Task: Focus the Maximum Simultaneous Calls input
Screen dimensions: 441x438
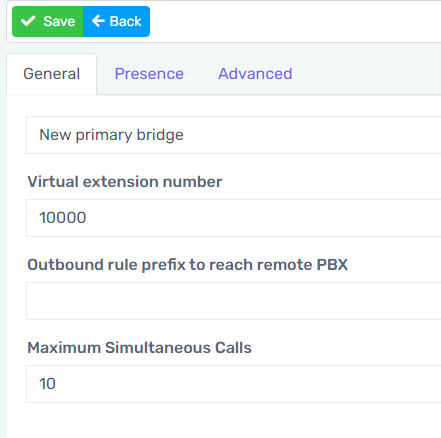Action: coord(234,384)
